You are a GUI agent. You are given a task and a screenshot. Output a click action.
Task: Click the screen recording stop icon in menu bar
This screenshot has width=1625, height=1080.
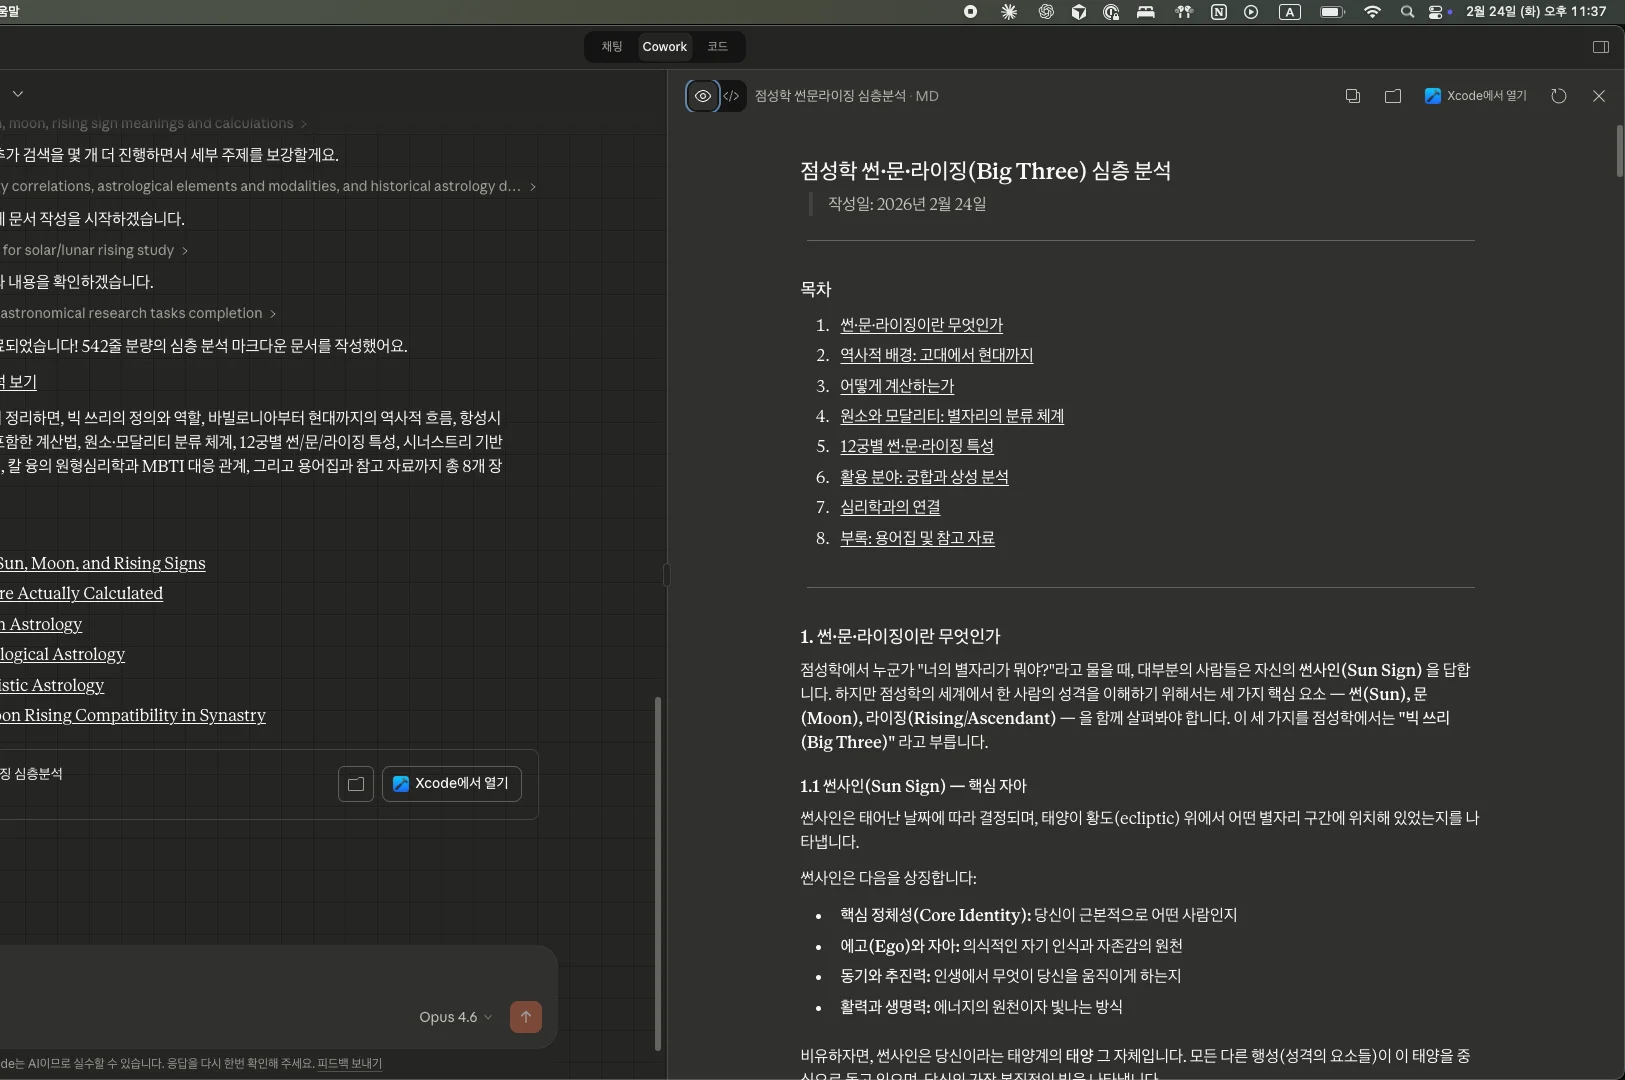pyautogui.click(x=970, y=12)
